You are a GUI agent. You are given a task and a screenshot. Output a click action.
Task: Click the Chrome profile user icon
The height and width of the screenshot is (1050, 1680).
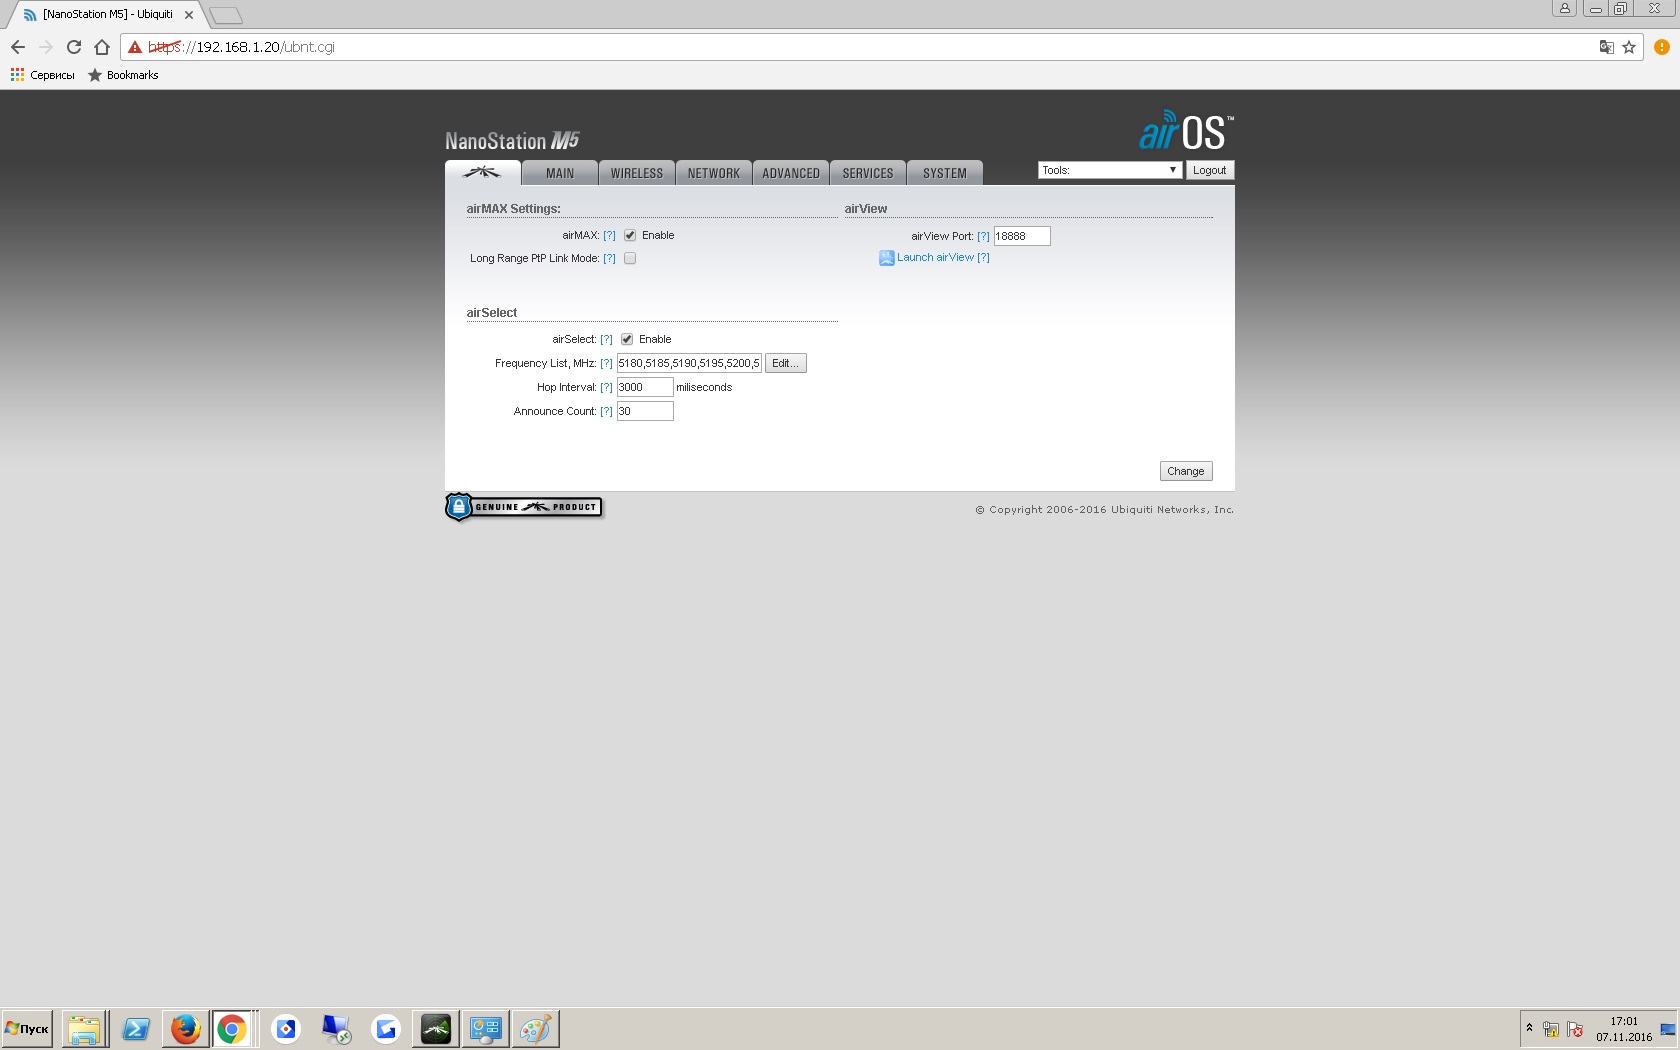click(x=1565, y=8)
